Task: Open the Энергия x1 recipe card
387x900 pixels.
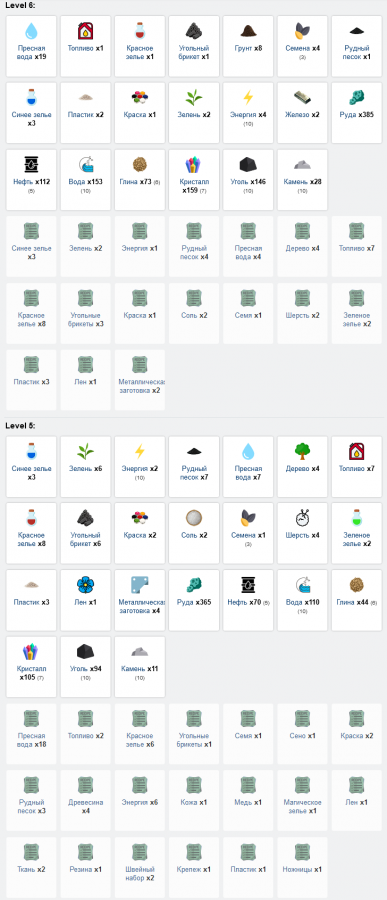Action: [x=140, y=246]
